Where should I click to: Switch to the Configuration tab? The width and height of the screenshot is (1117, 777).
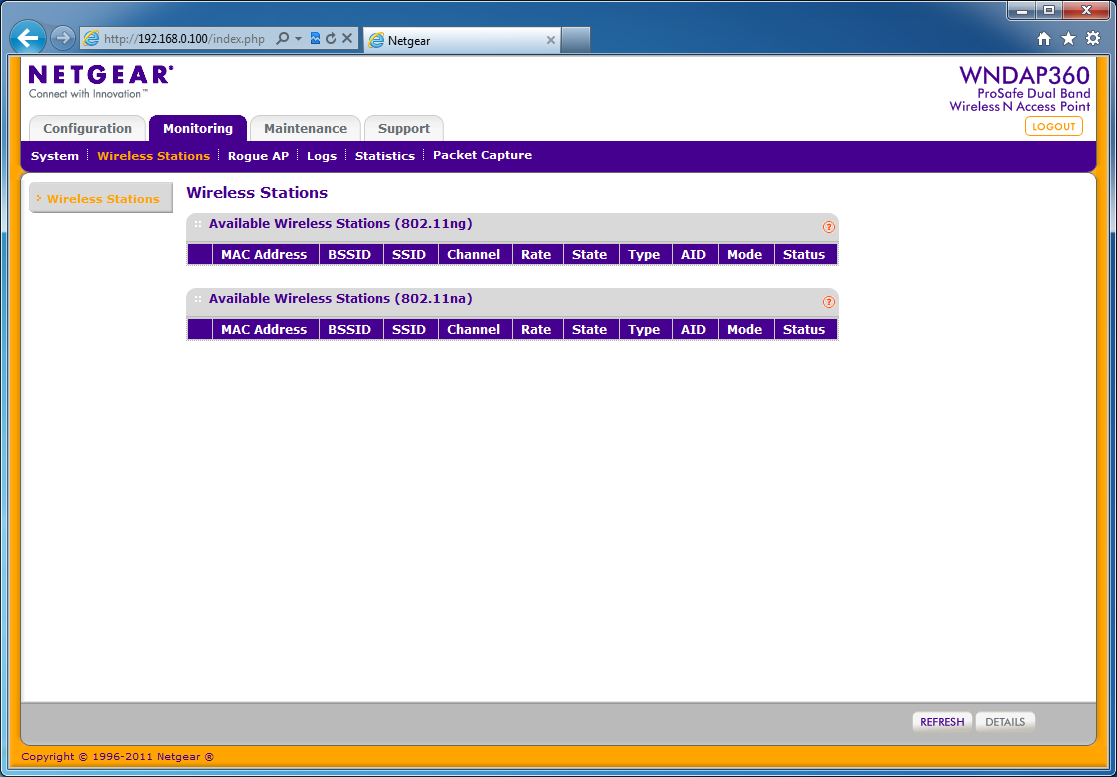88,129
